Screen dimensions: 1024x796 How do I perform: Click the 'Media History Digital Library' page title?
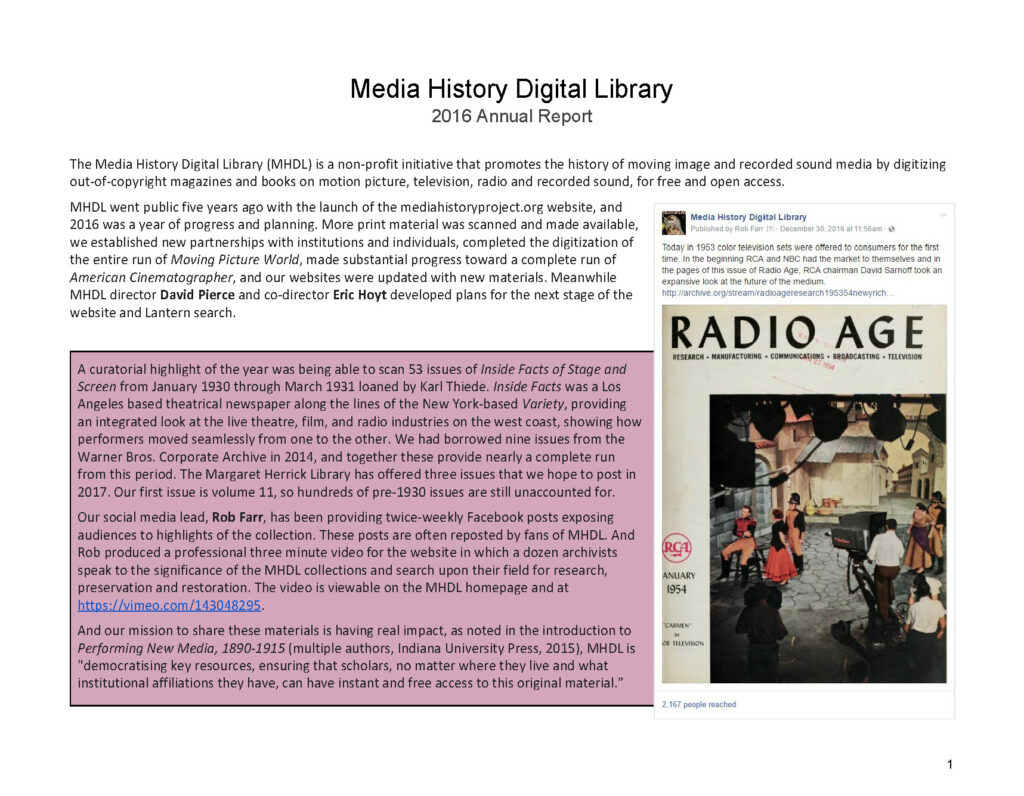(x=511, y=89)
